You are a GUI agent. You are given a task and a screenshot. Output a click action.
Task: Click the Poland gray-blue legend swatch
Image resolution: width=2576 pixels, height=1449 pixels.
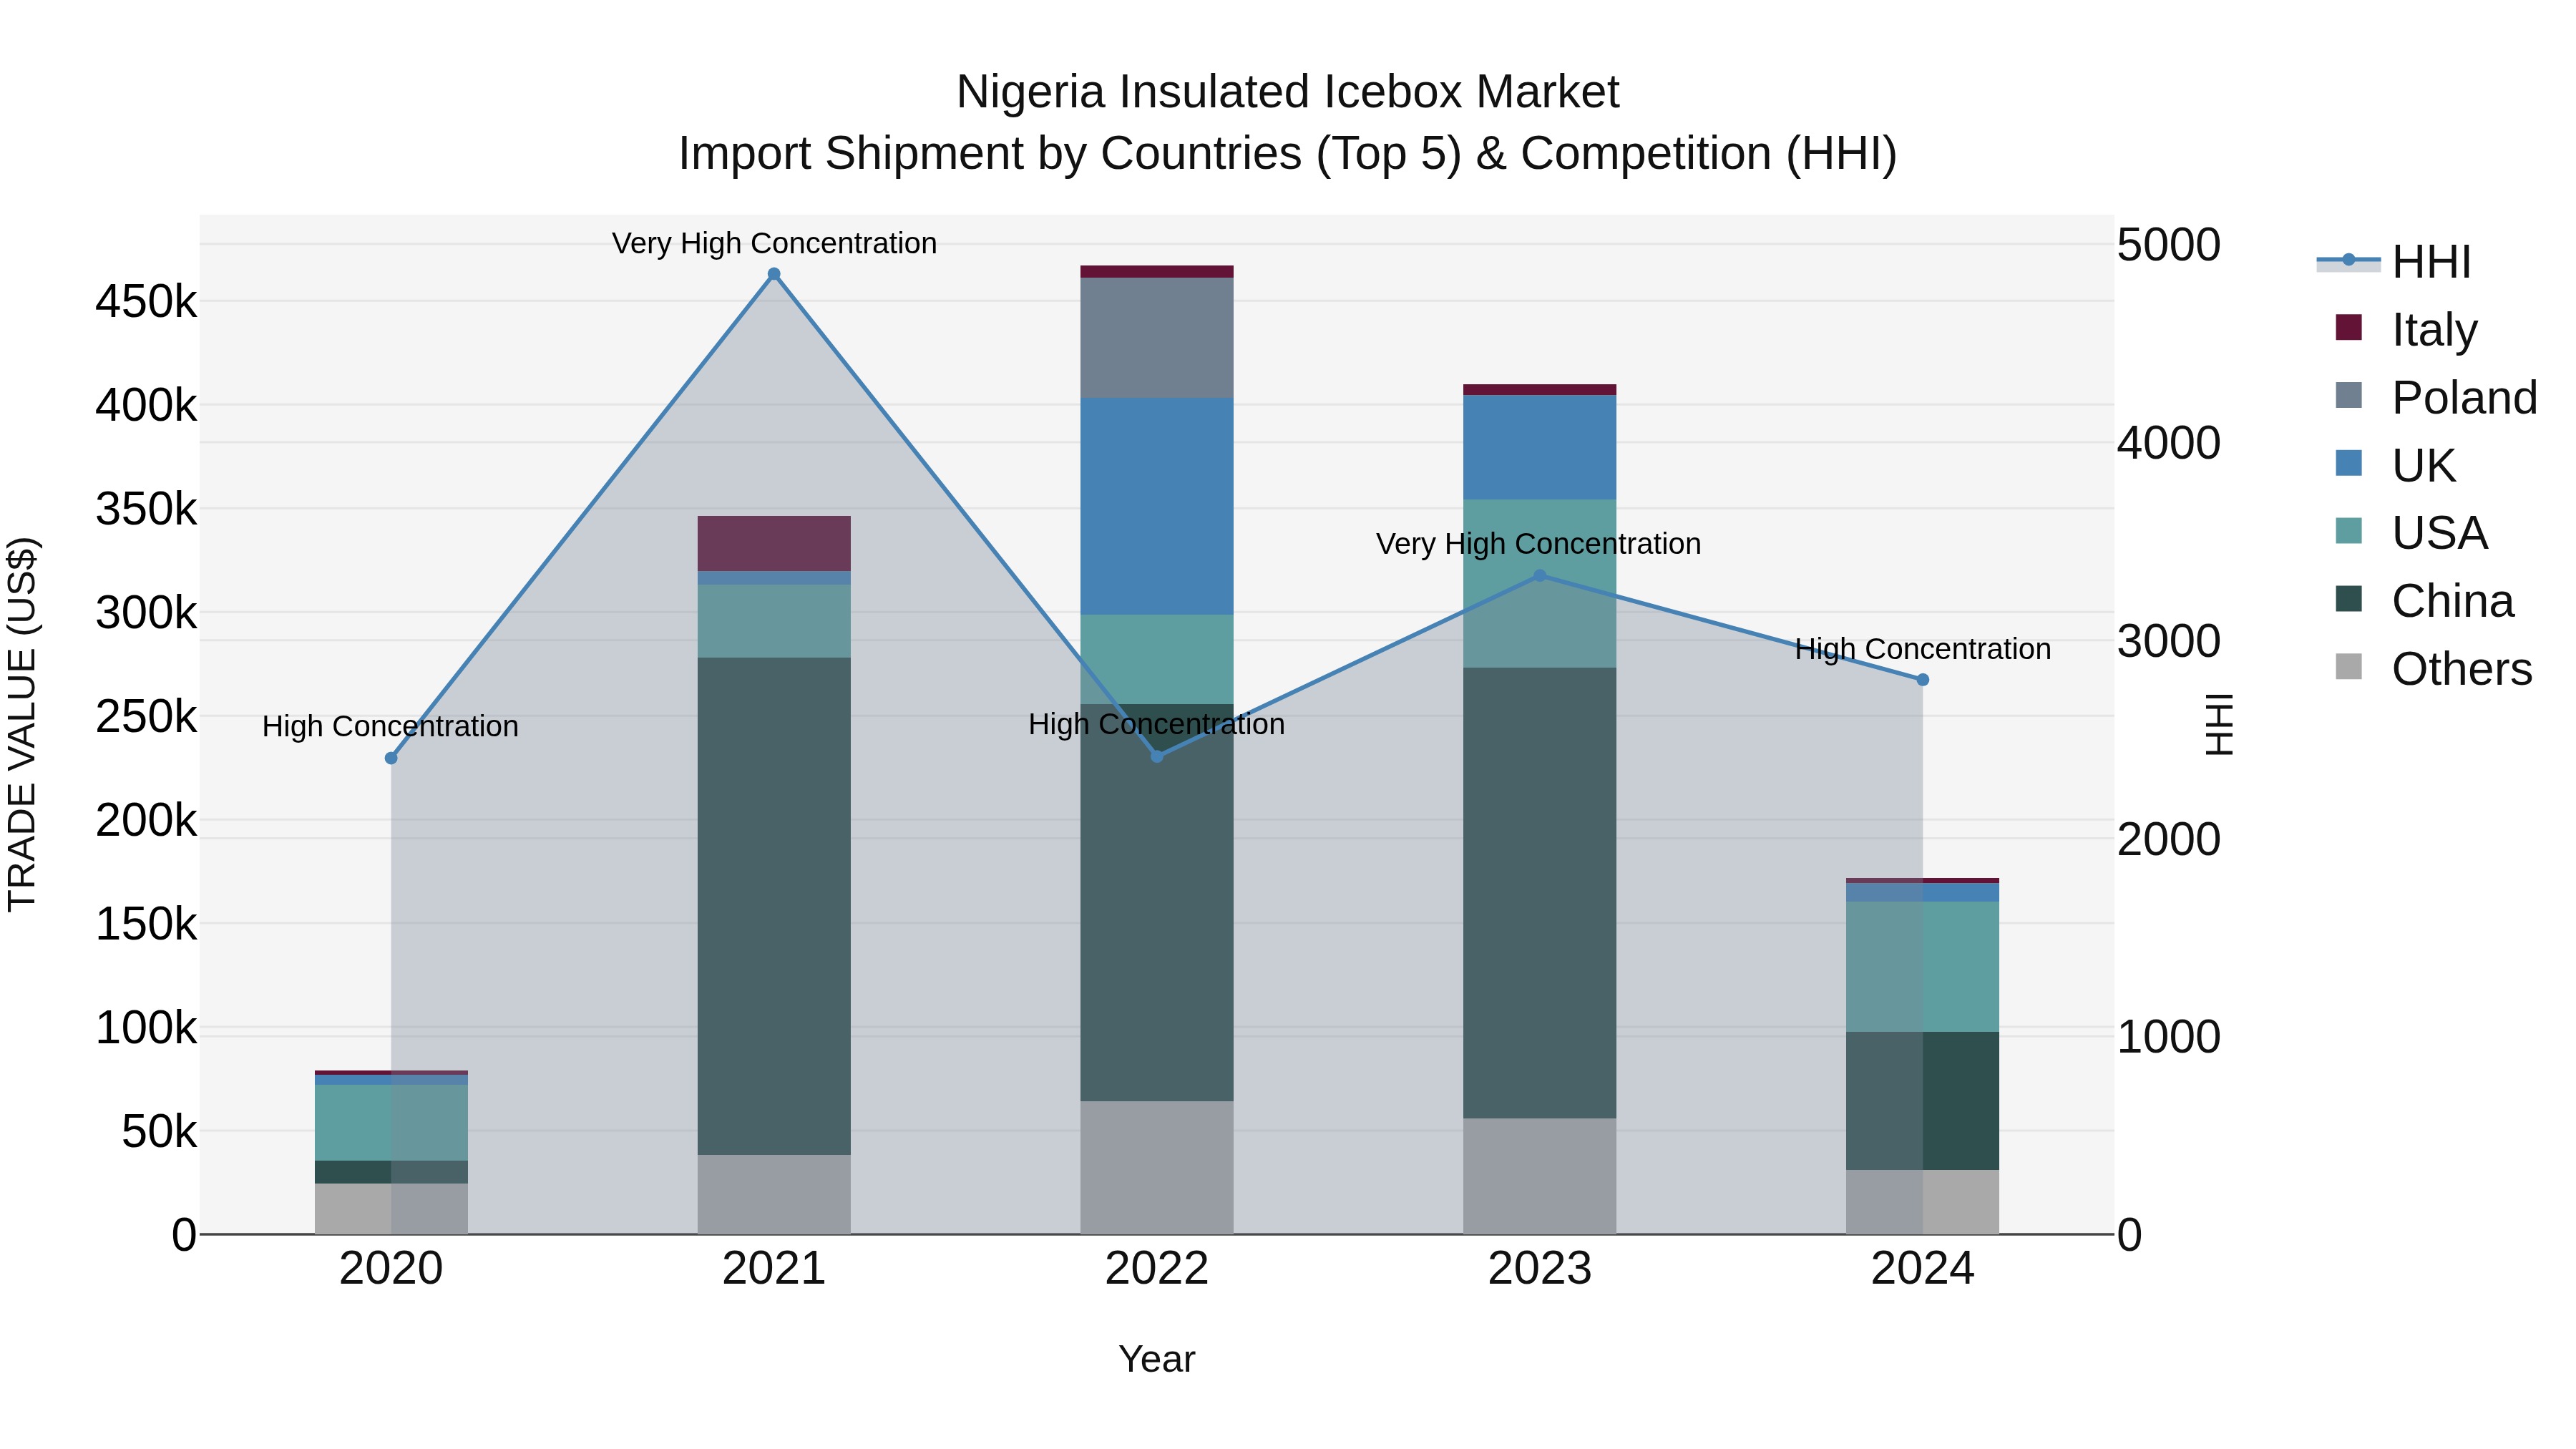point(2349,395)
